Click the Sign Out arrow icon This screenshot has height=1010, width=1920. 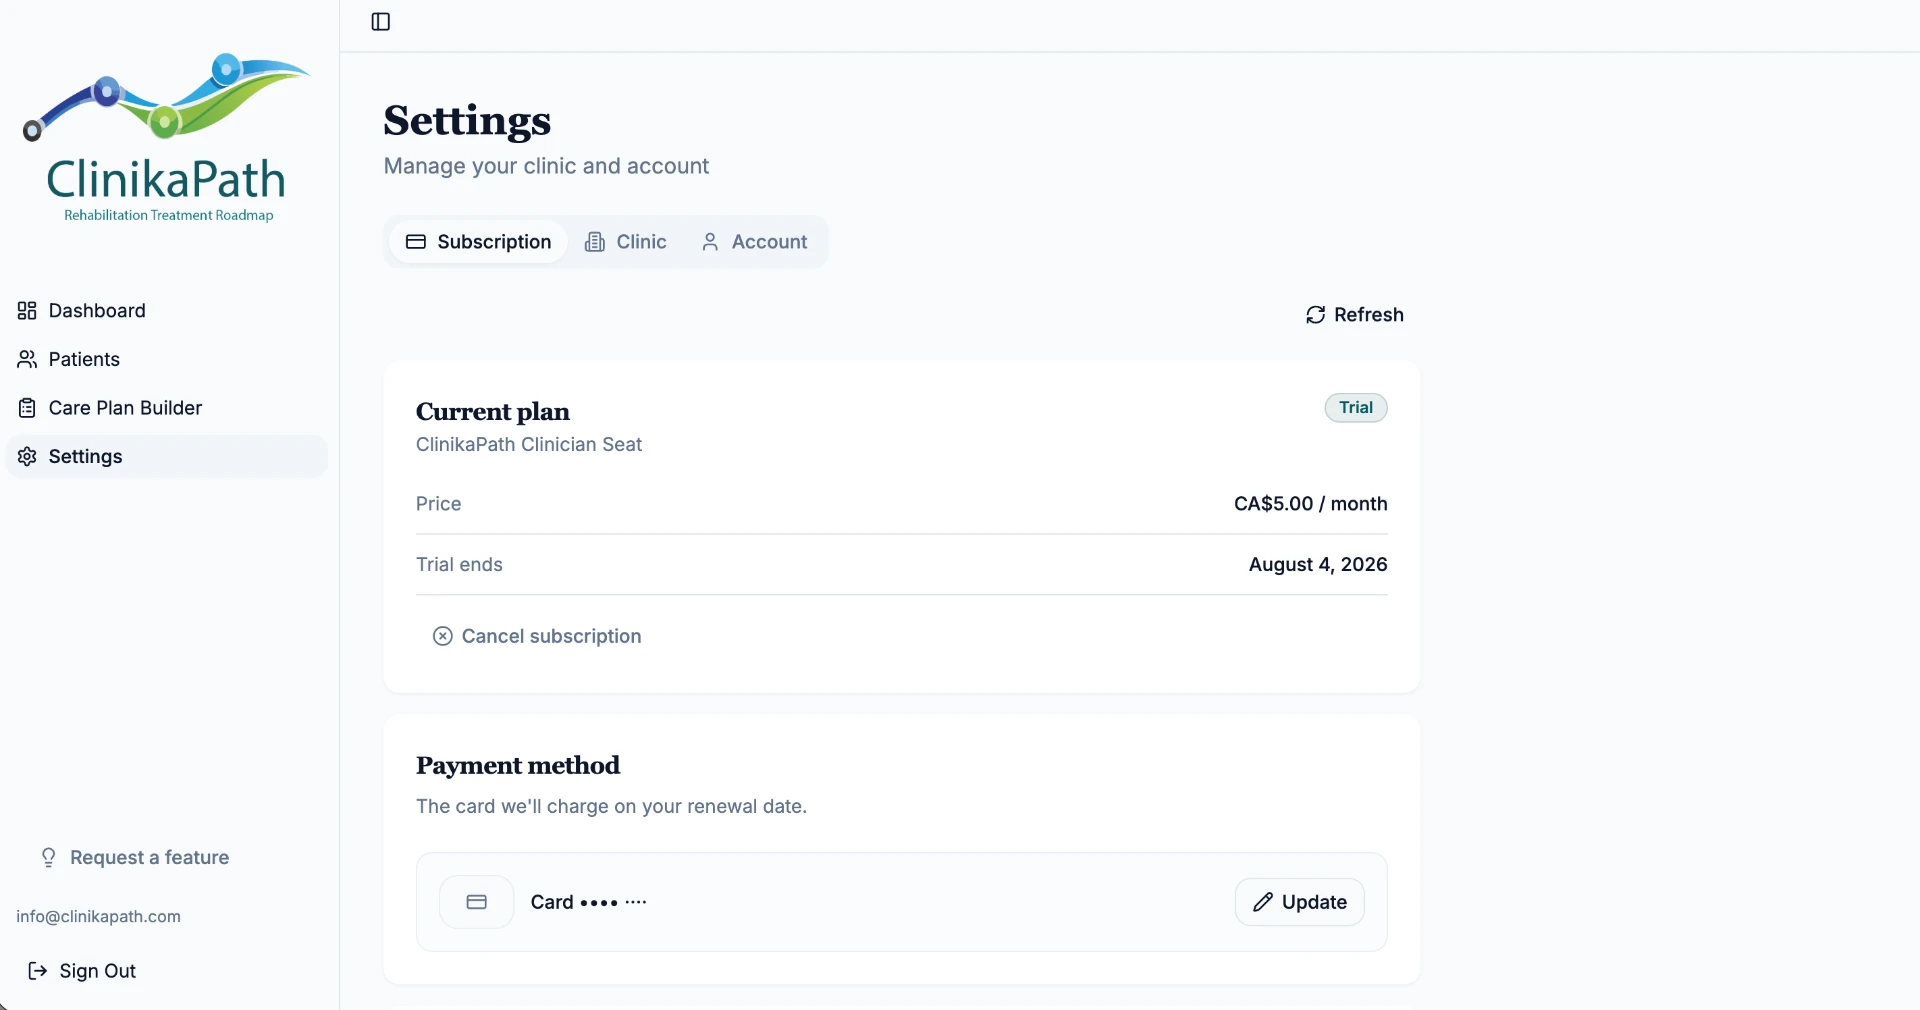click(x=37, y=971)
